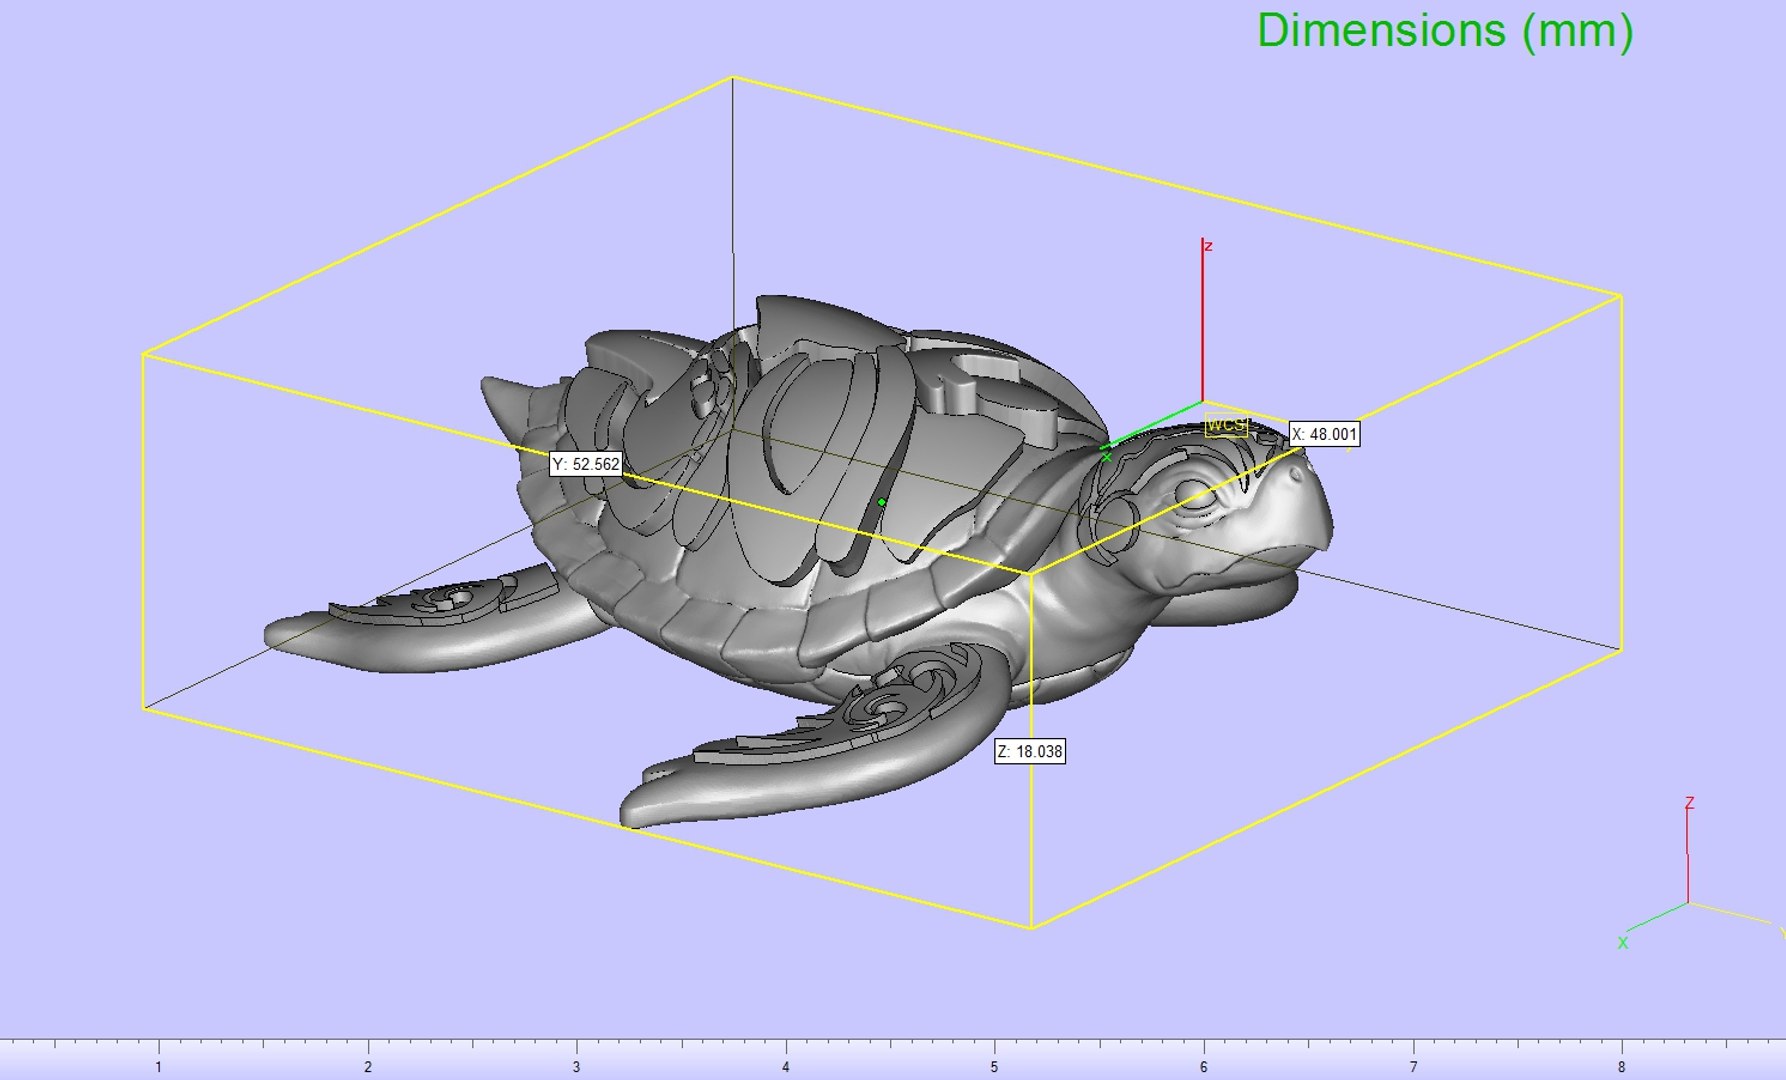This screenshot has width=1786, height=1080.
Task: Click ruler mark 8 on bottom ruler
Action: [1621, 1067]
